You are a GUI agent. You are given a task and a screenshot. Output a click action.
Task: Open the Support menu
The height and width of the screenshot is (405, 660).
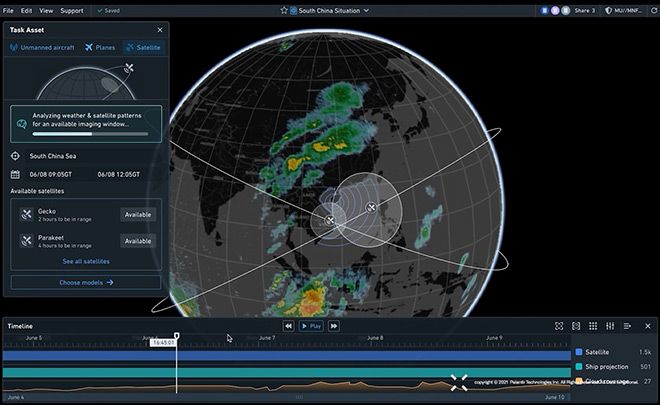72,11
